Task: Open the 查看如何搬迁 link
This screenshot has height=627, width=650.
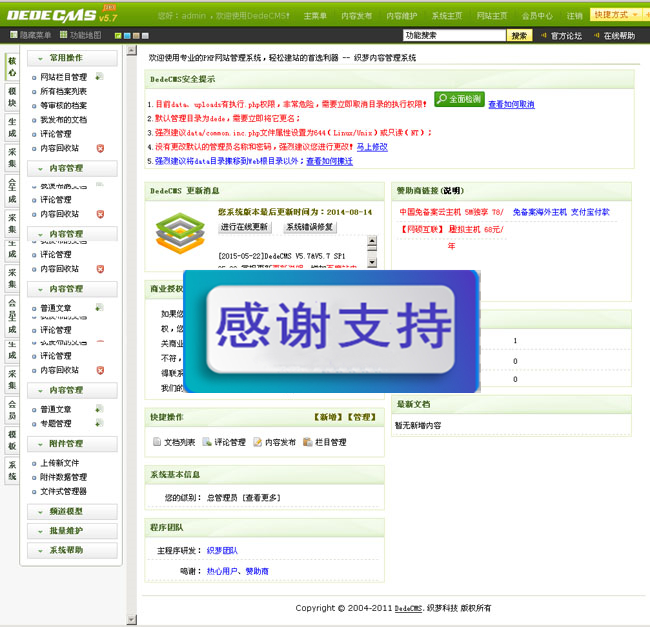Action: 330,161
